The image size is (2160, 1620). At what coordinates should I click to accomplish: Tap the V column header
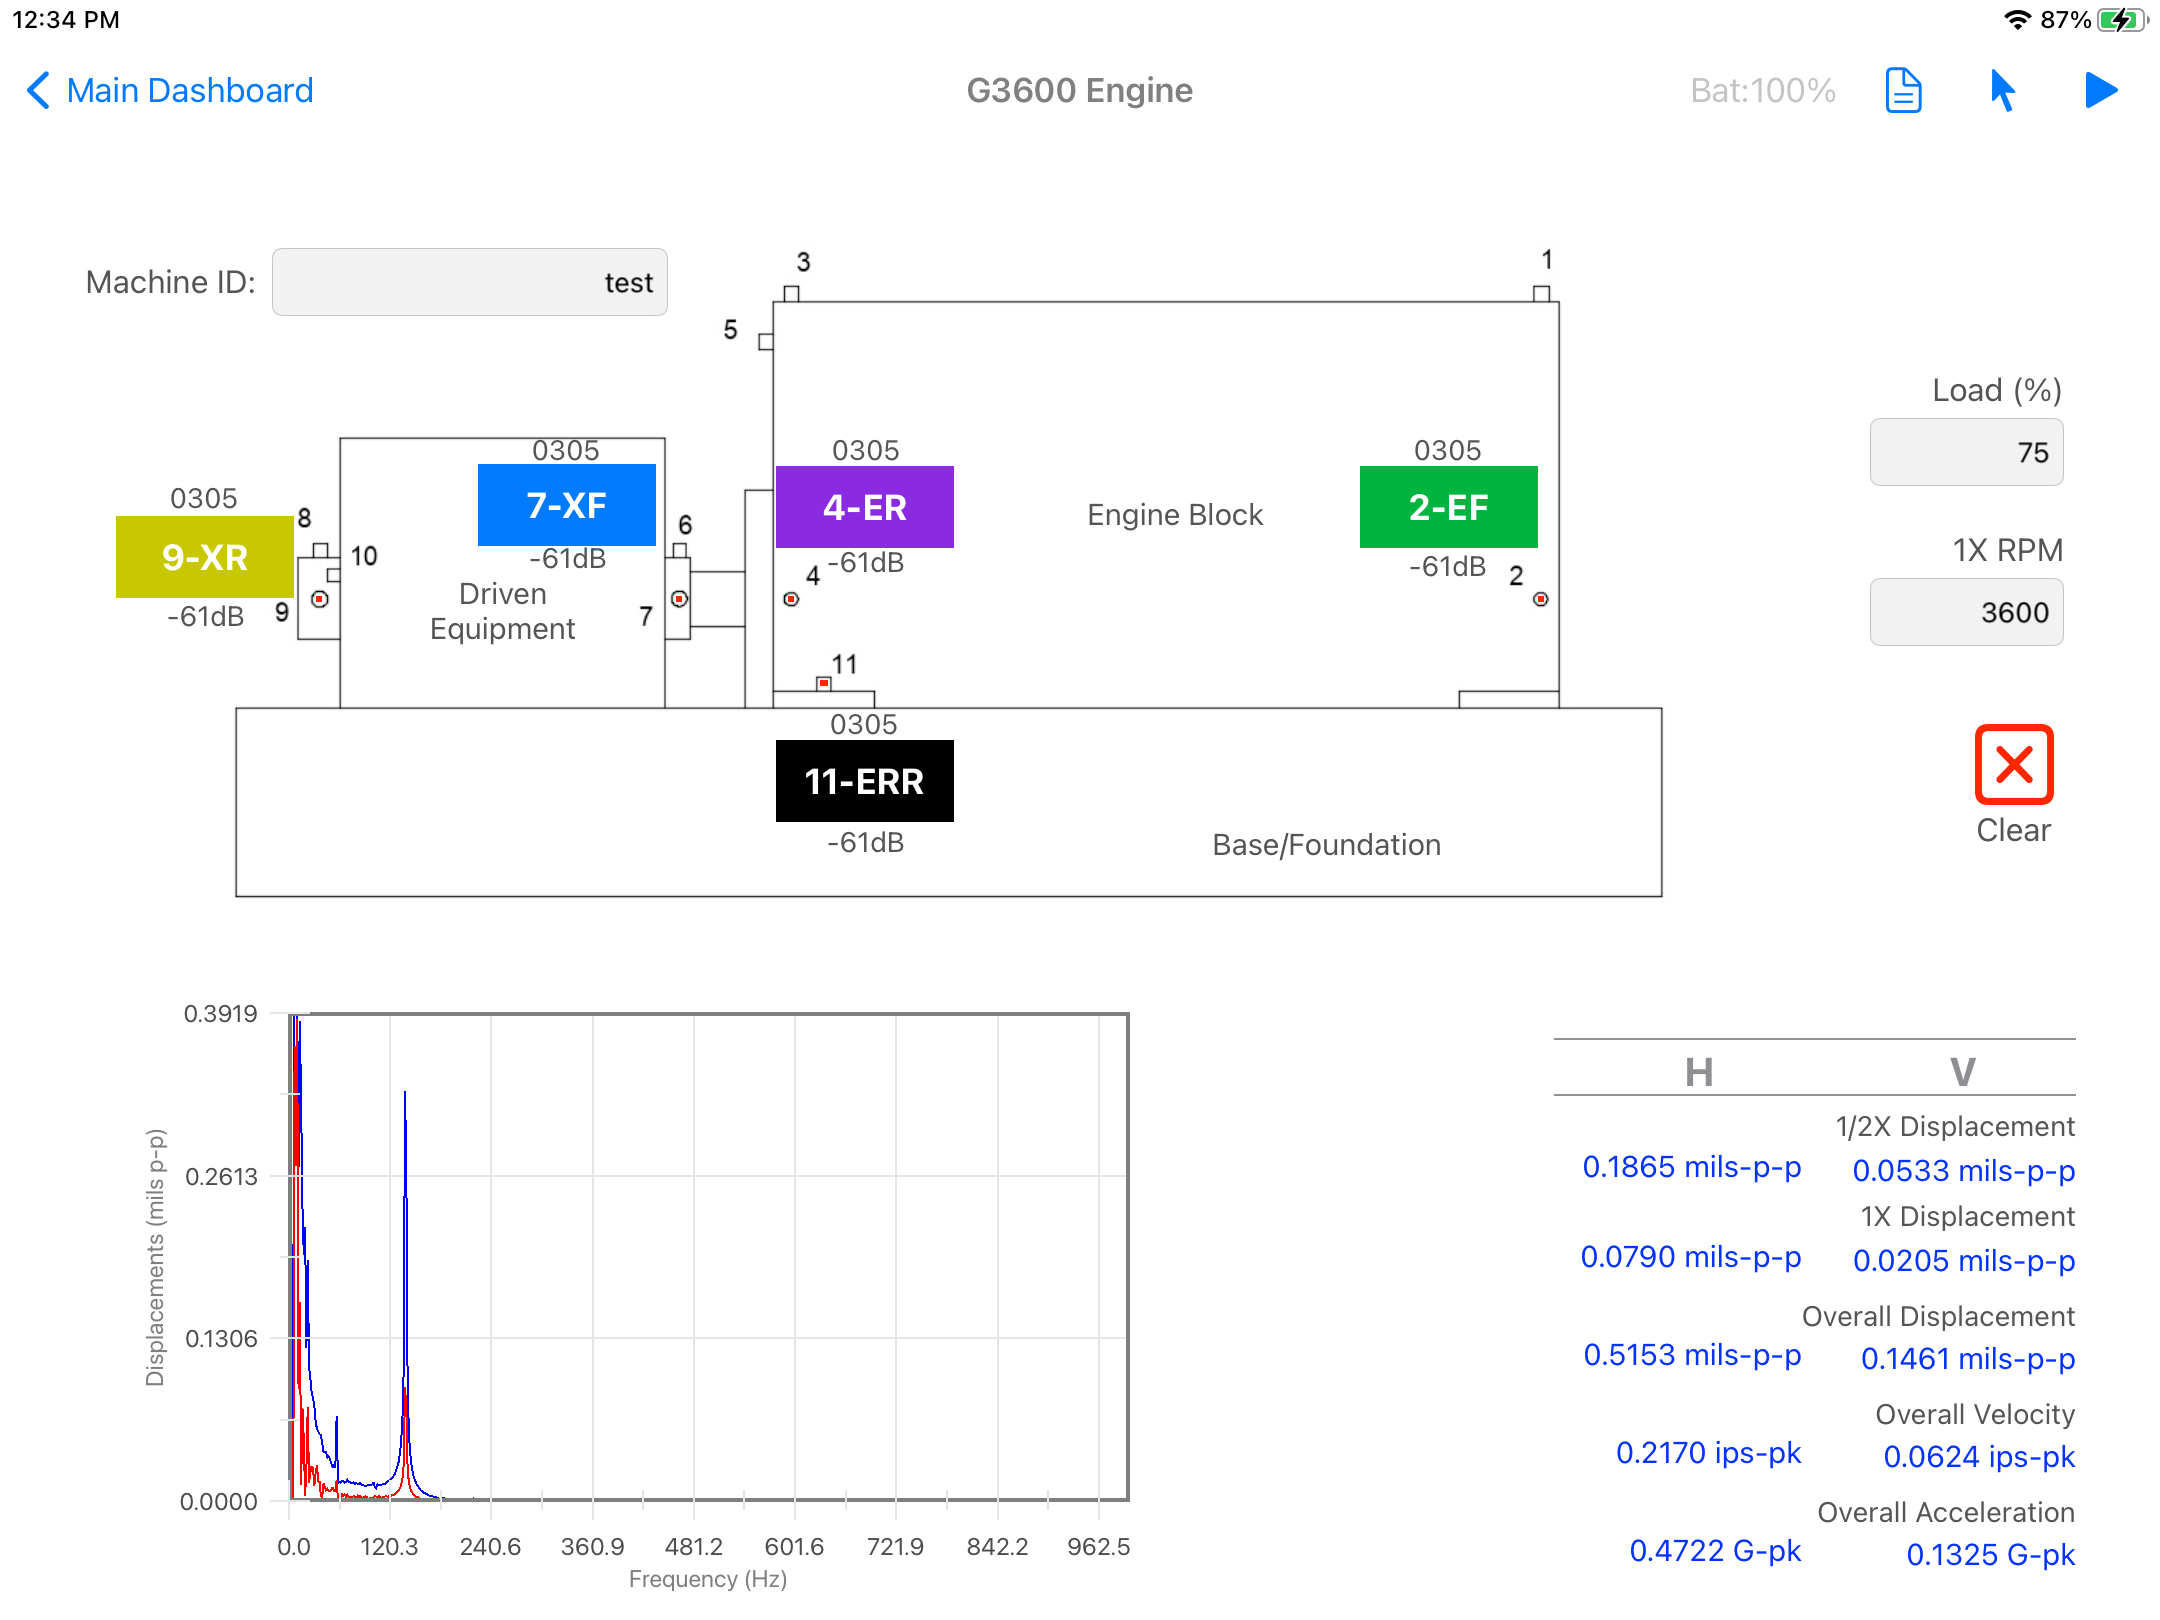1963,1072
